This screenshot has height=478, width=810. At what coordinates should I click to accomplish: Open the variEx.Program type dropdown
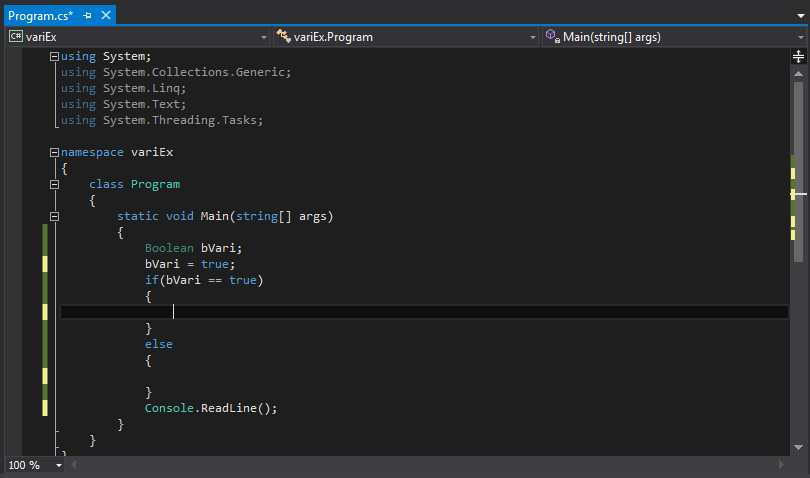click(533, 37)
